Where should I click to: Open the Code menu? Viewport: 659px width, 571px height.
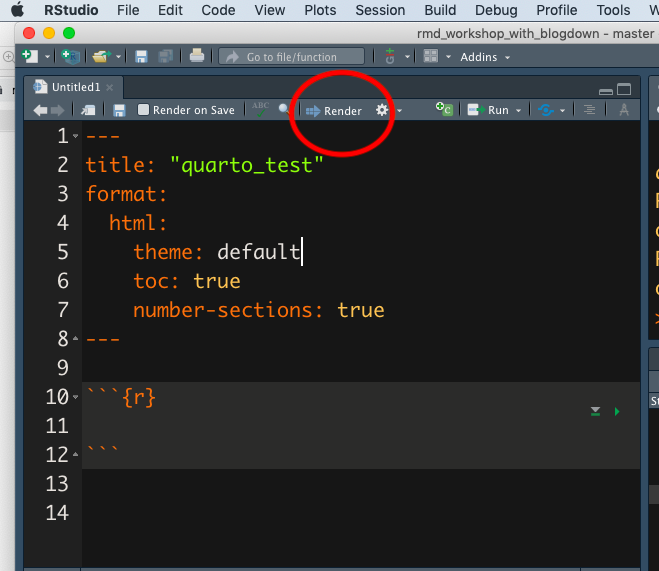(x=218, y=10)
